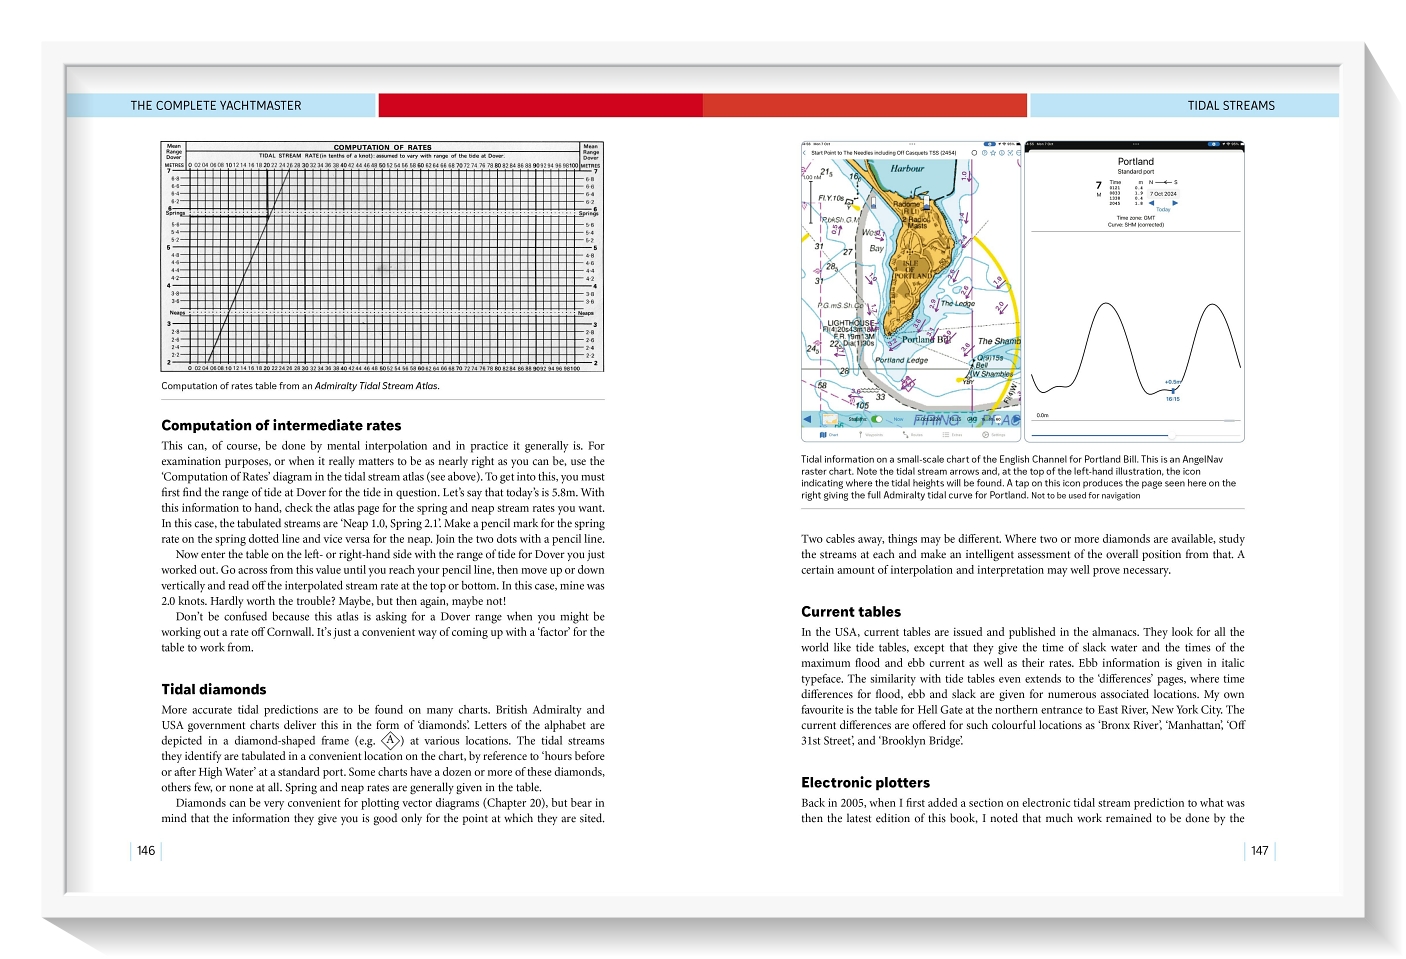Toggle the Streams switch off
This screenshot has width=1406, height=959.
[877, 419]
